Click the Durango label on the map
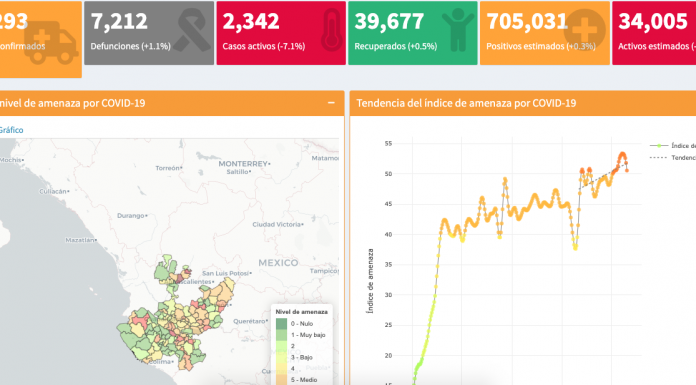The height and width of the screenshot is (385, 696). [131, 215]
